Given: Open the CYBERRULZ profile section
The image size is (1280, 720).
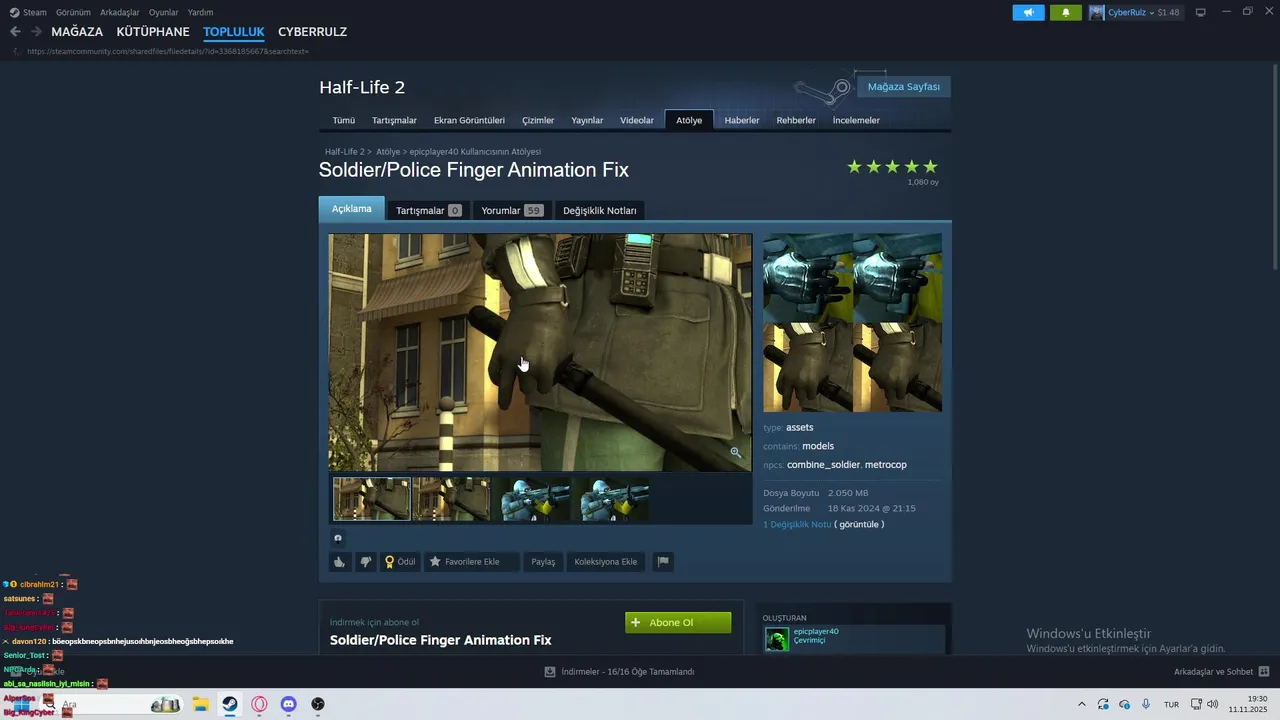Looking at the screenshot, I should (x=312, y=32).
